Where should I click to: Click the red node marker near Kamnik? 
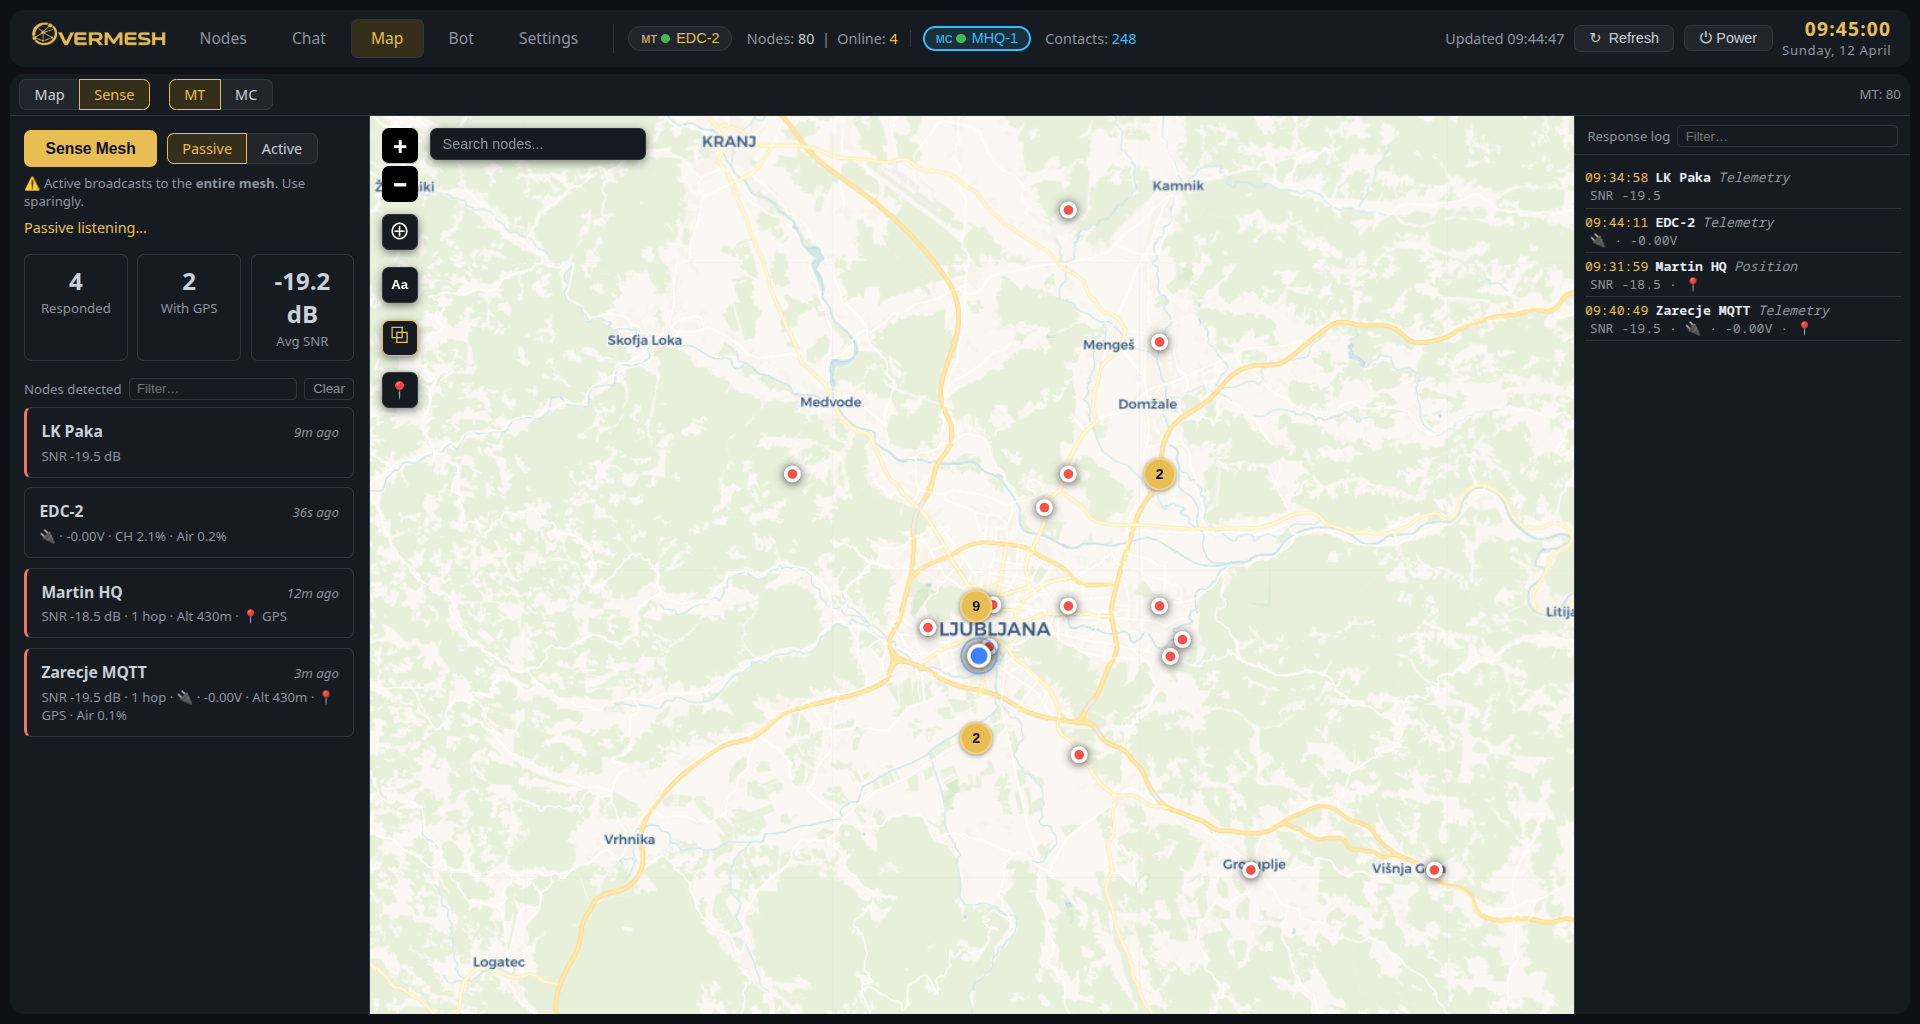1068,210
